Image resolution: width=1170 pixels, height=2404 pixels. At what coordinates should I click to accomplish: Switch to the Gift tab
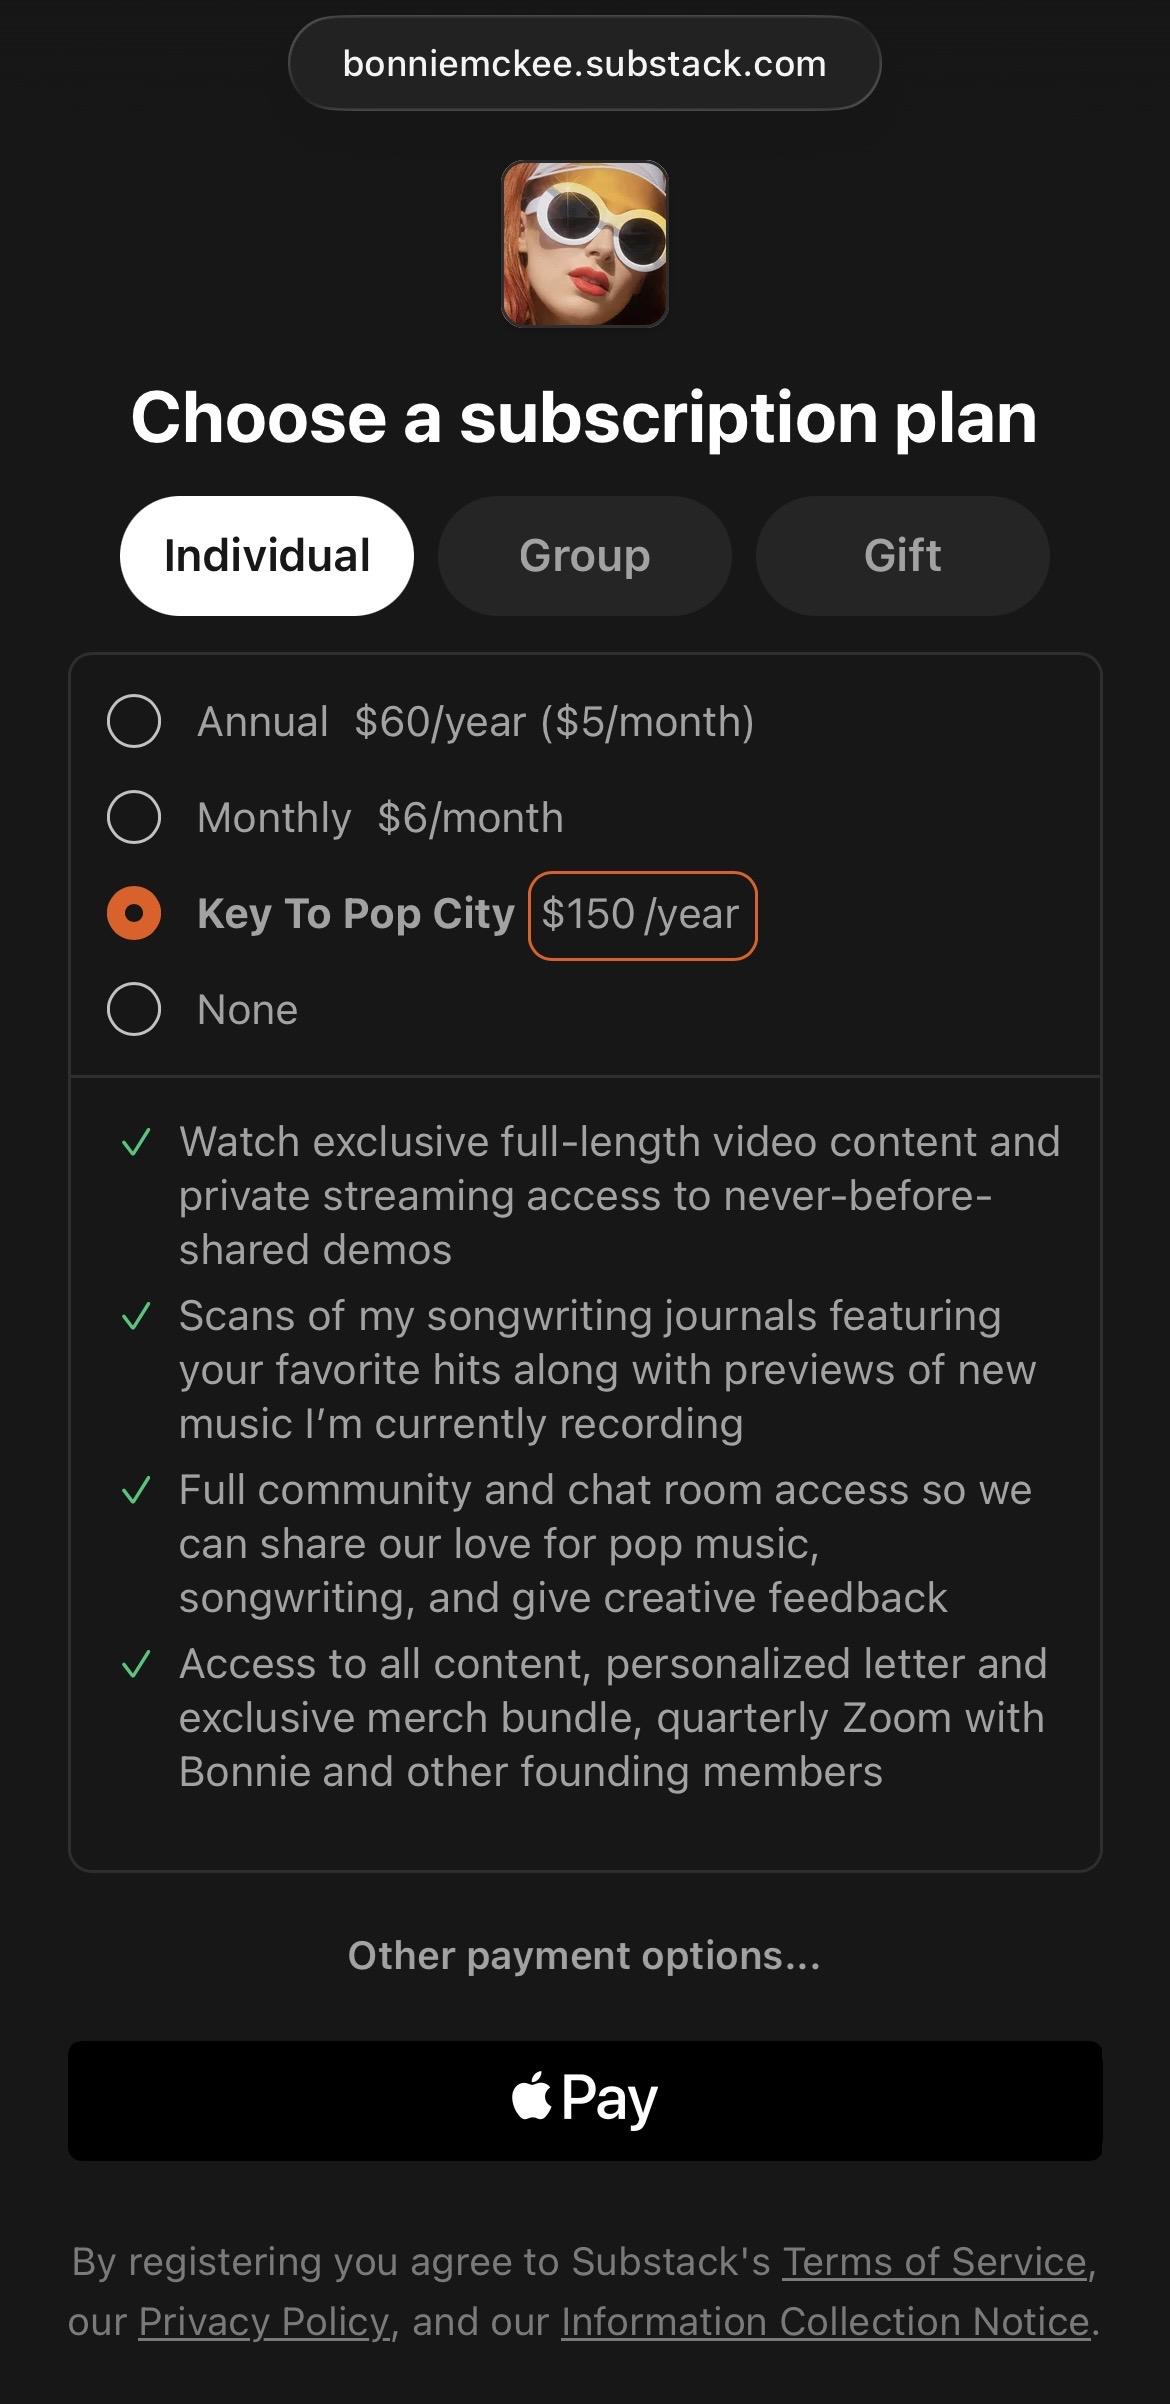[902, 556]
